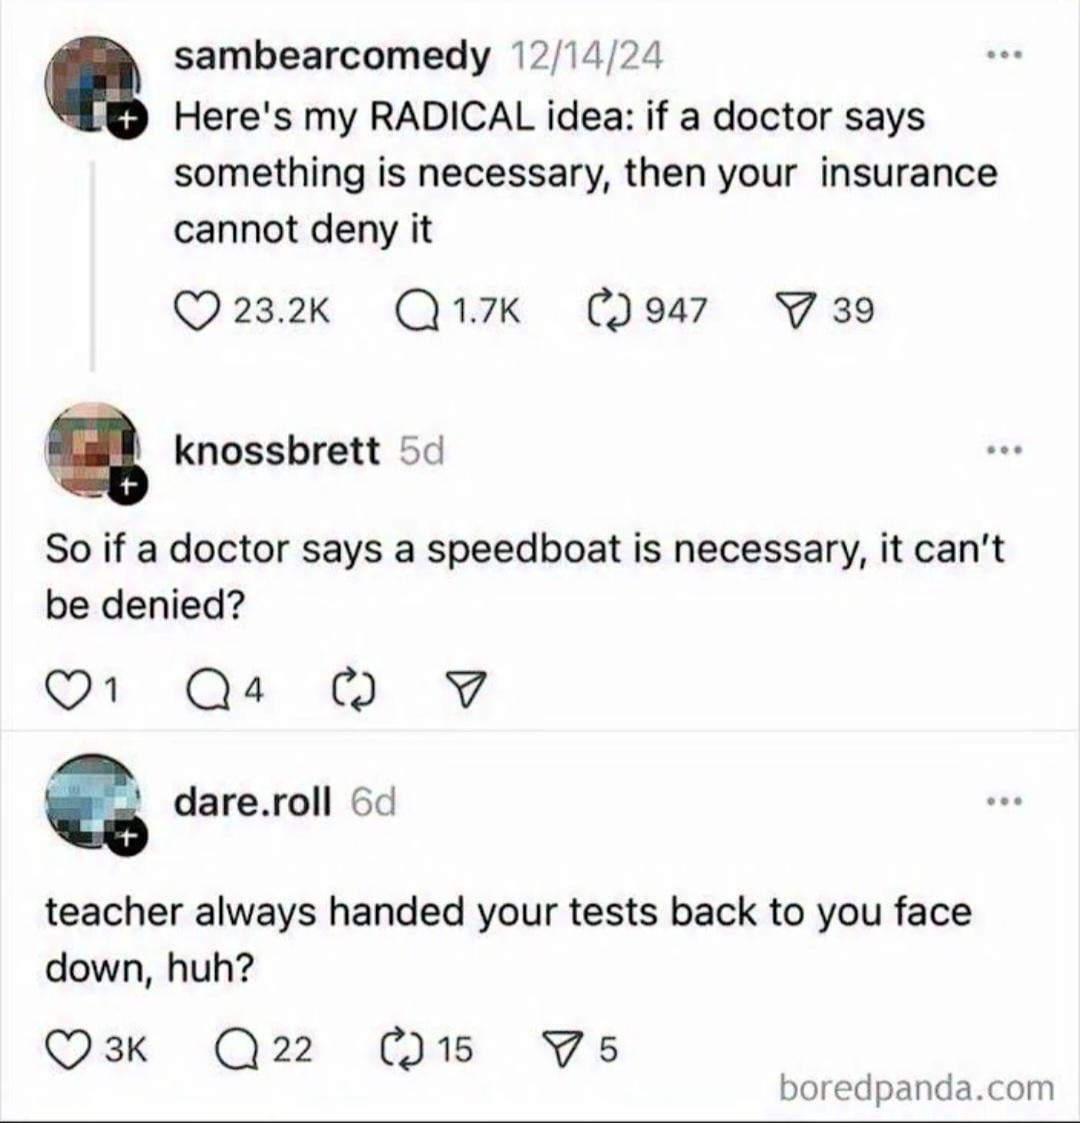Open the sambearcomedy profile username link
Viewport: 1080px width, 1123px height.
[332, 57]
